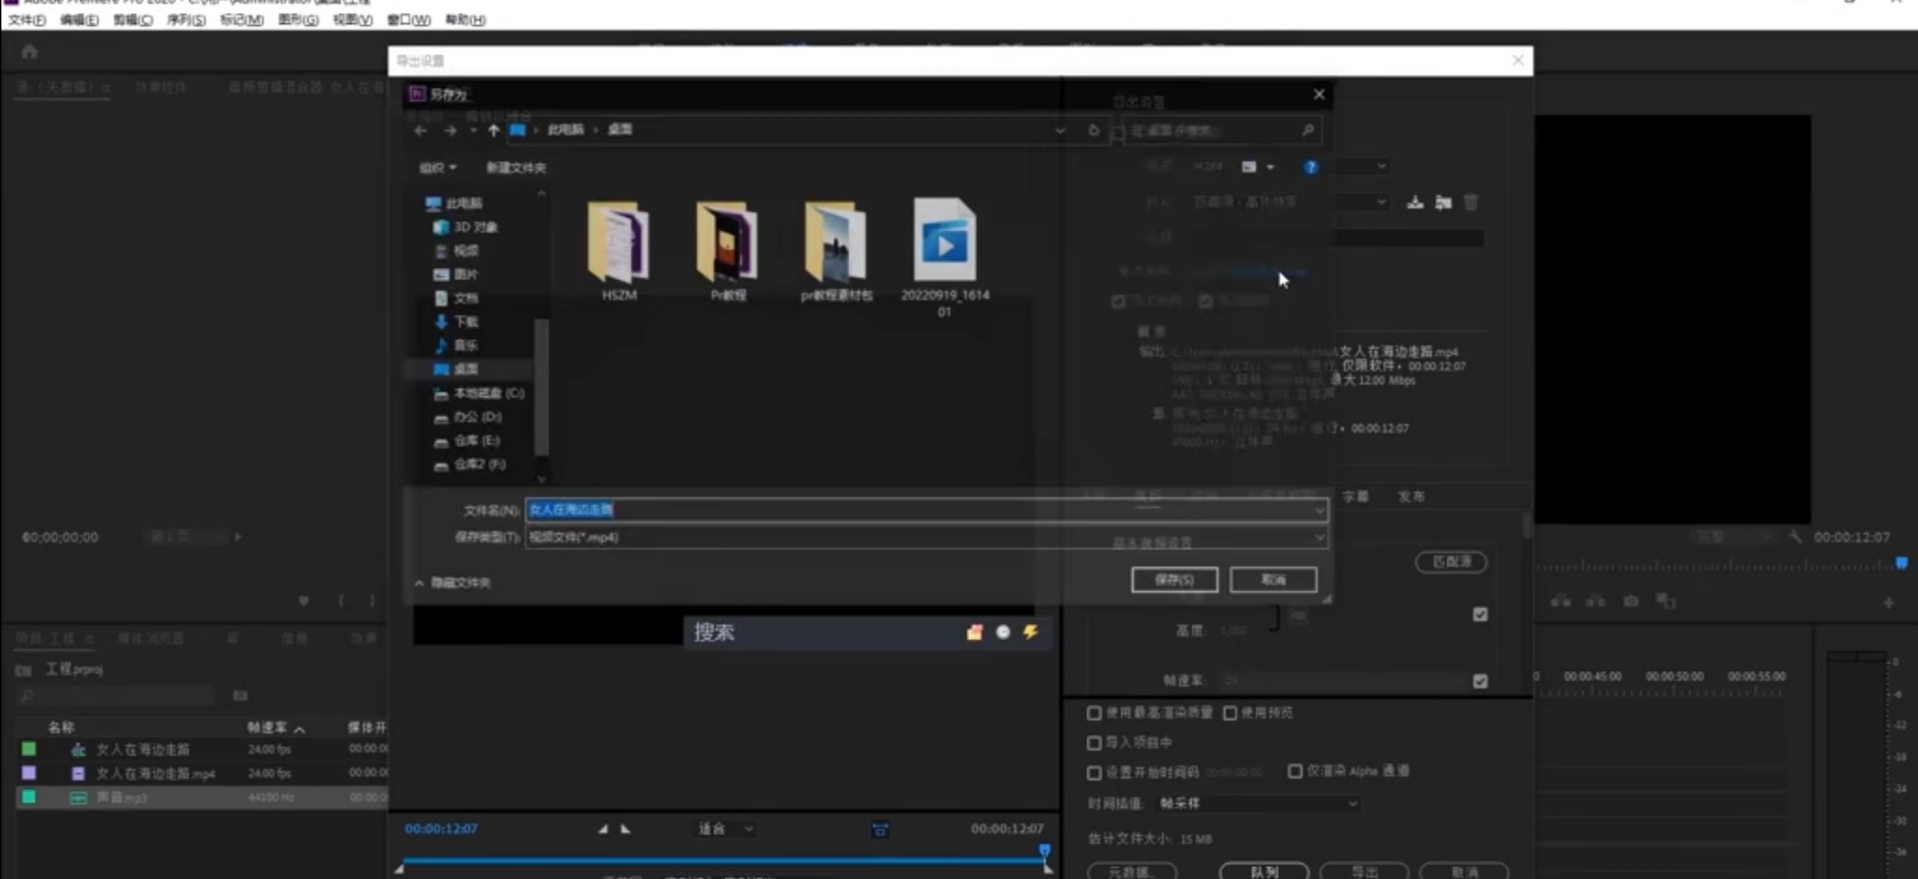Click the blue playhead on export timeline
Image resolution: width=1918 pixels, height=879 pixels.
1044,851
